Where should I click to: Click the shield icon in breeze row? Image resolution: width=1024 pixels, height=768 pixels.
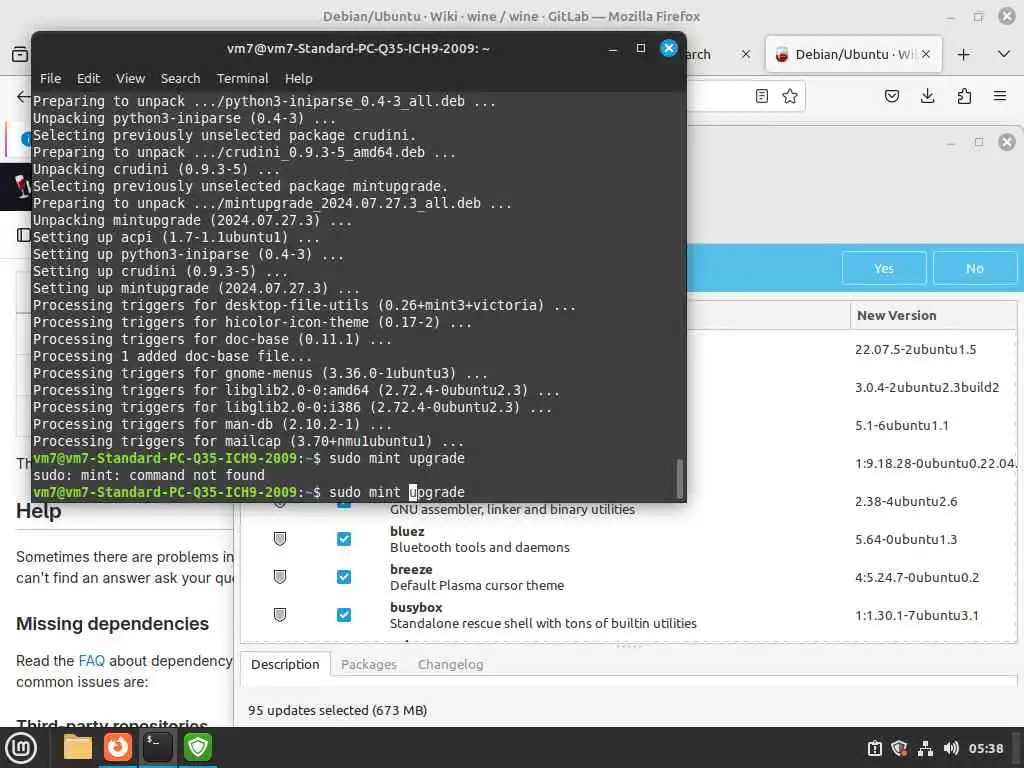[x=280, y=577]
